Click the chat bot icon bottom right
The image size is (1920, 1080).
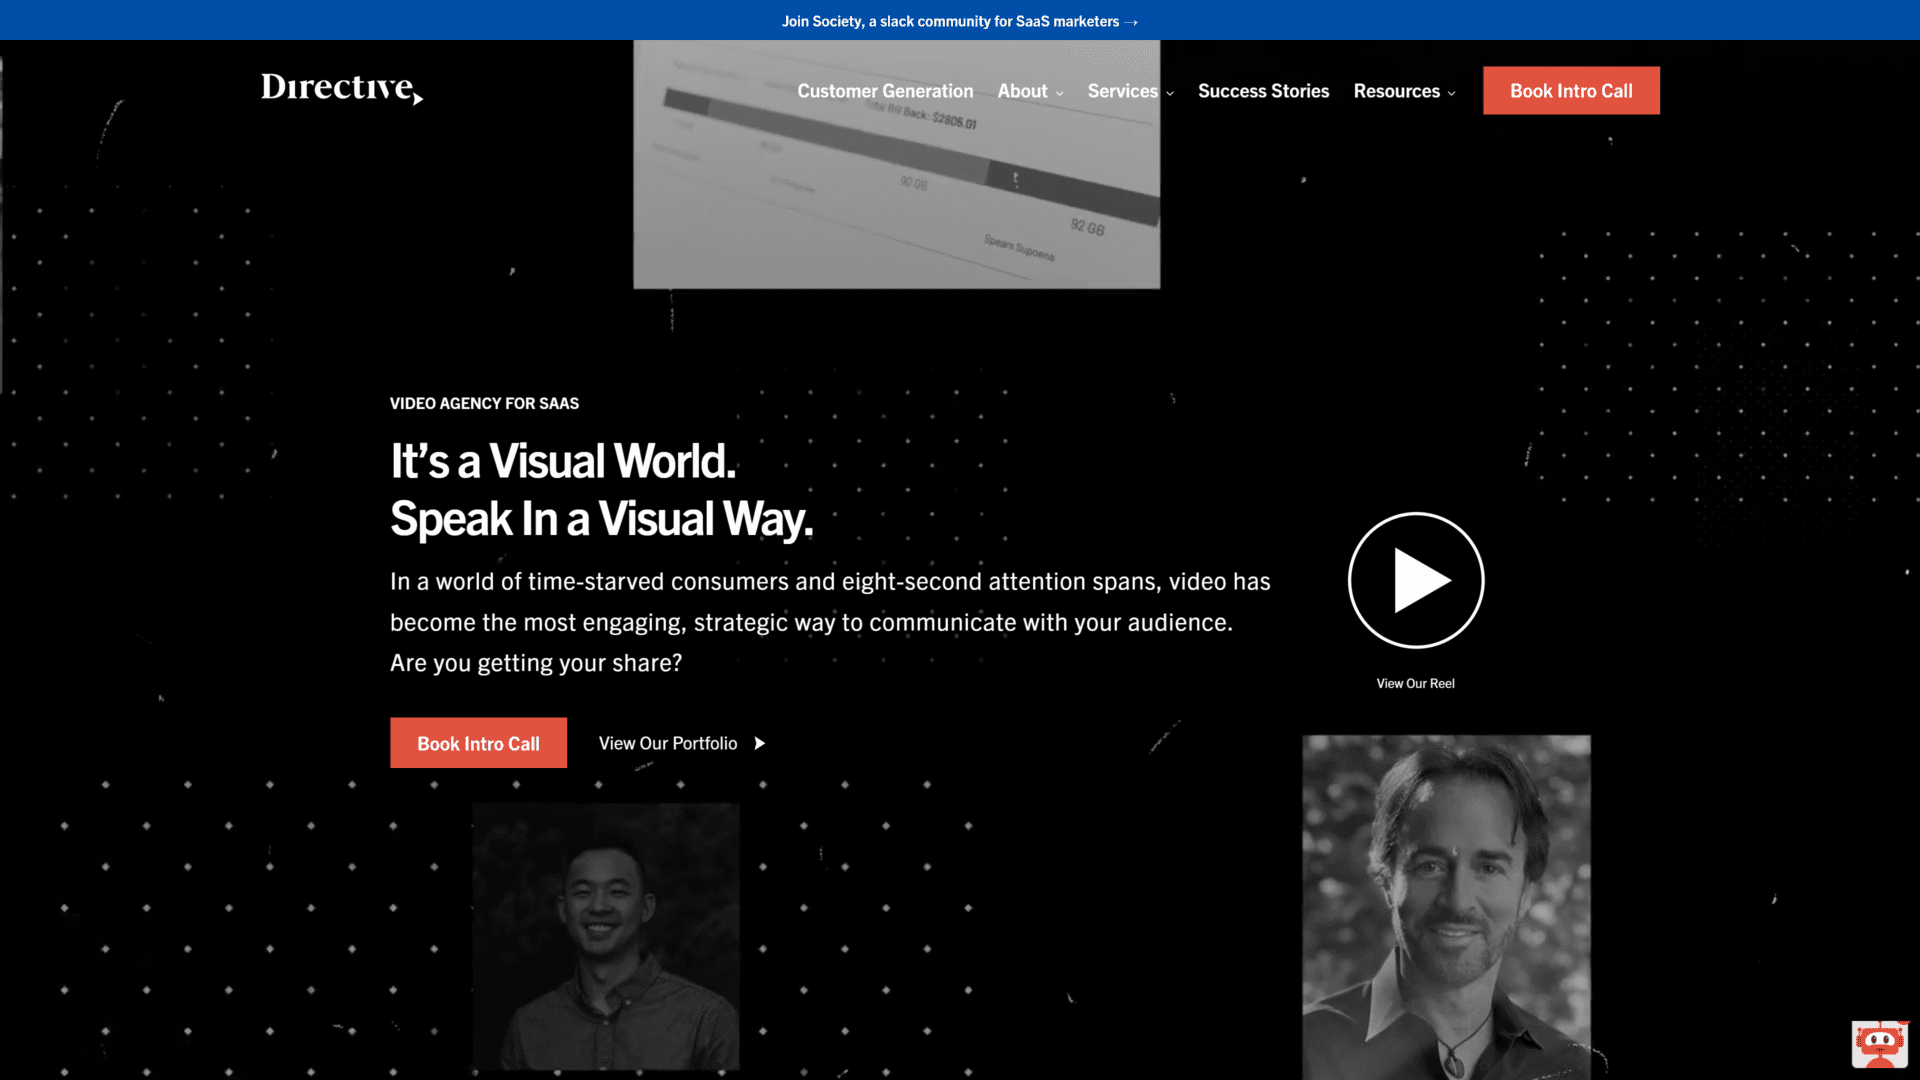1879,1040
